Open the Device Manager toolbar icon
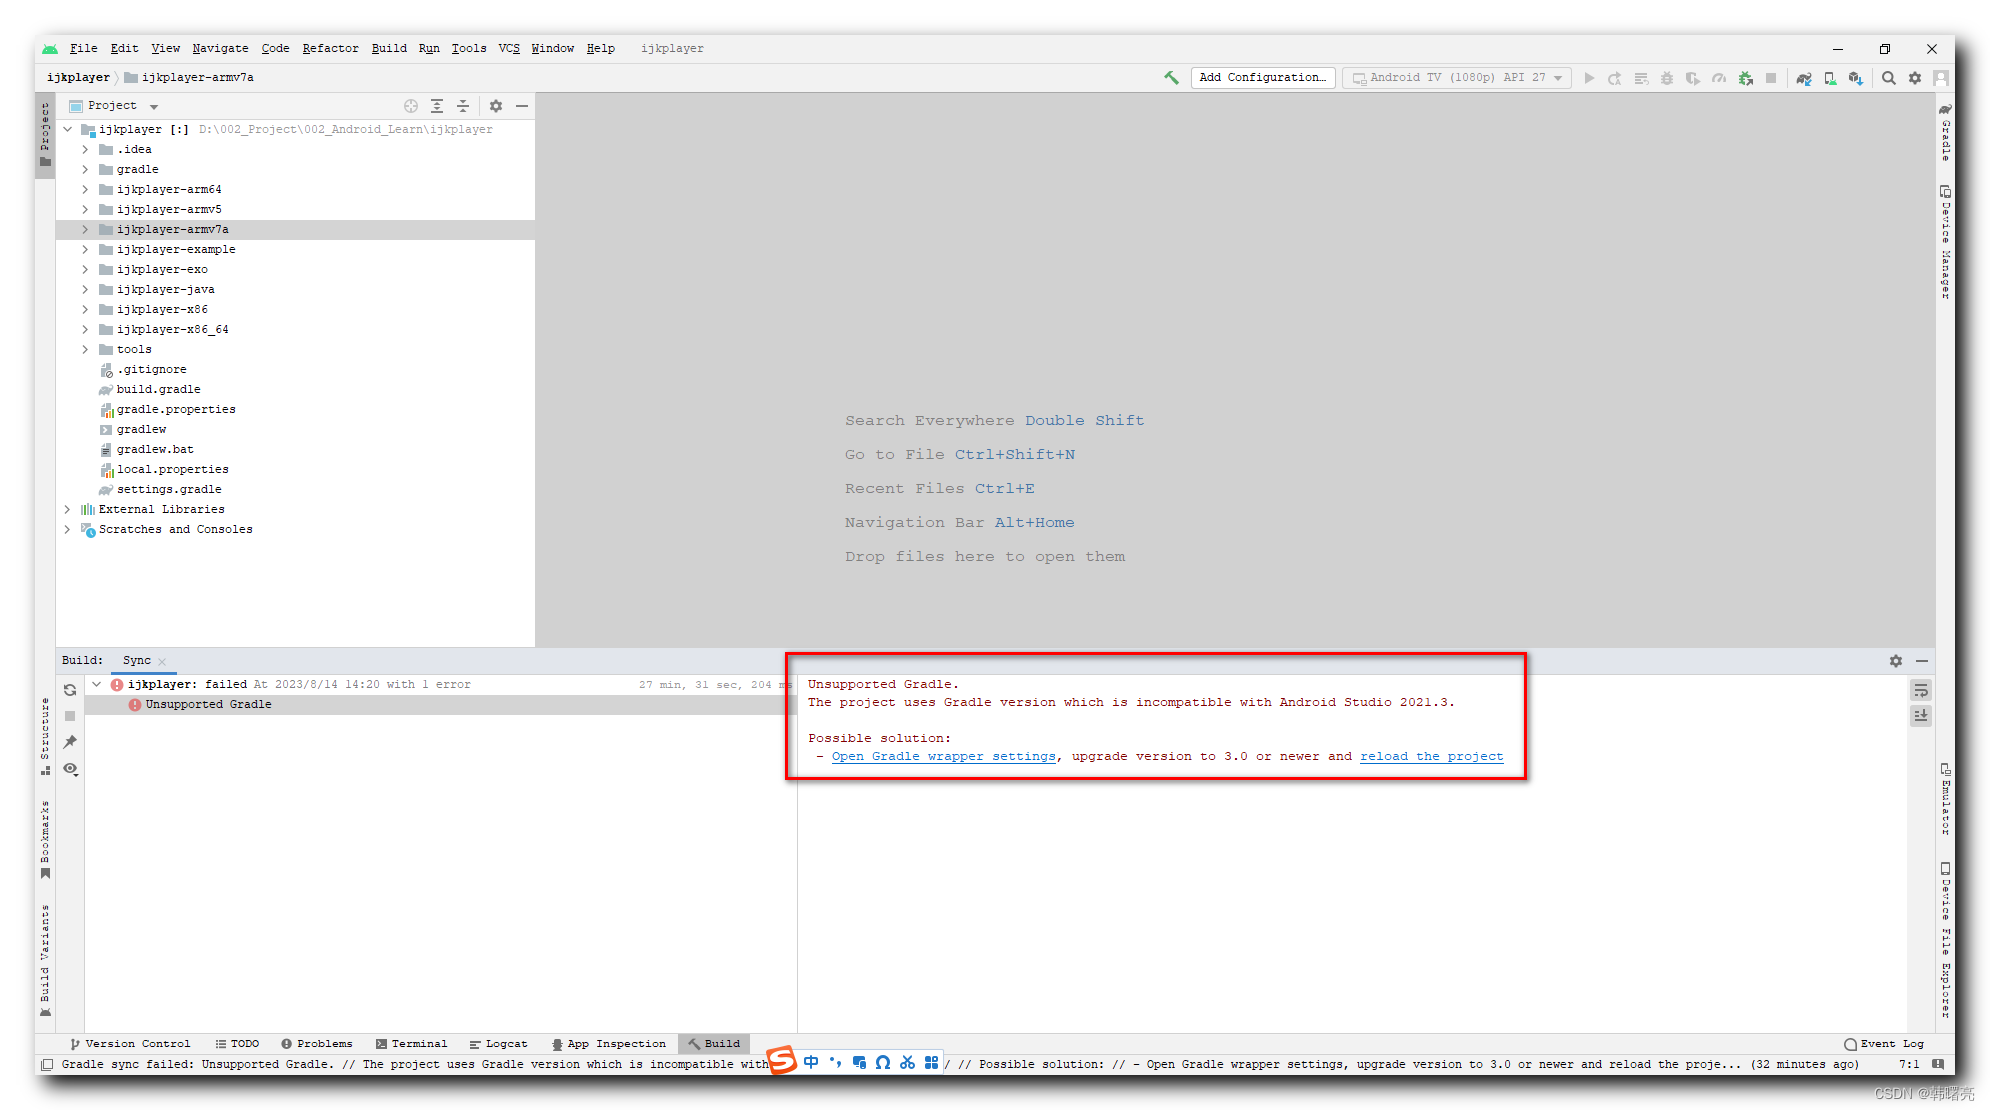 (x=1829, y=78)
